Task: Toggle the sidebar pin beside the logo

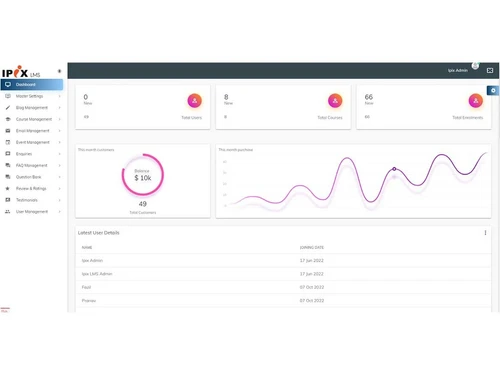Action: [x=59, y=71]
